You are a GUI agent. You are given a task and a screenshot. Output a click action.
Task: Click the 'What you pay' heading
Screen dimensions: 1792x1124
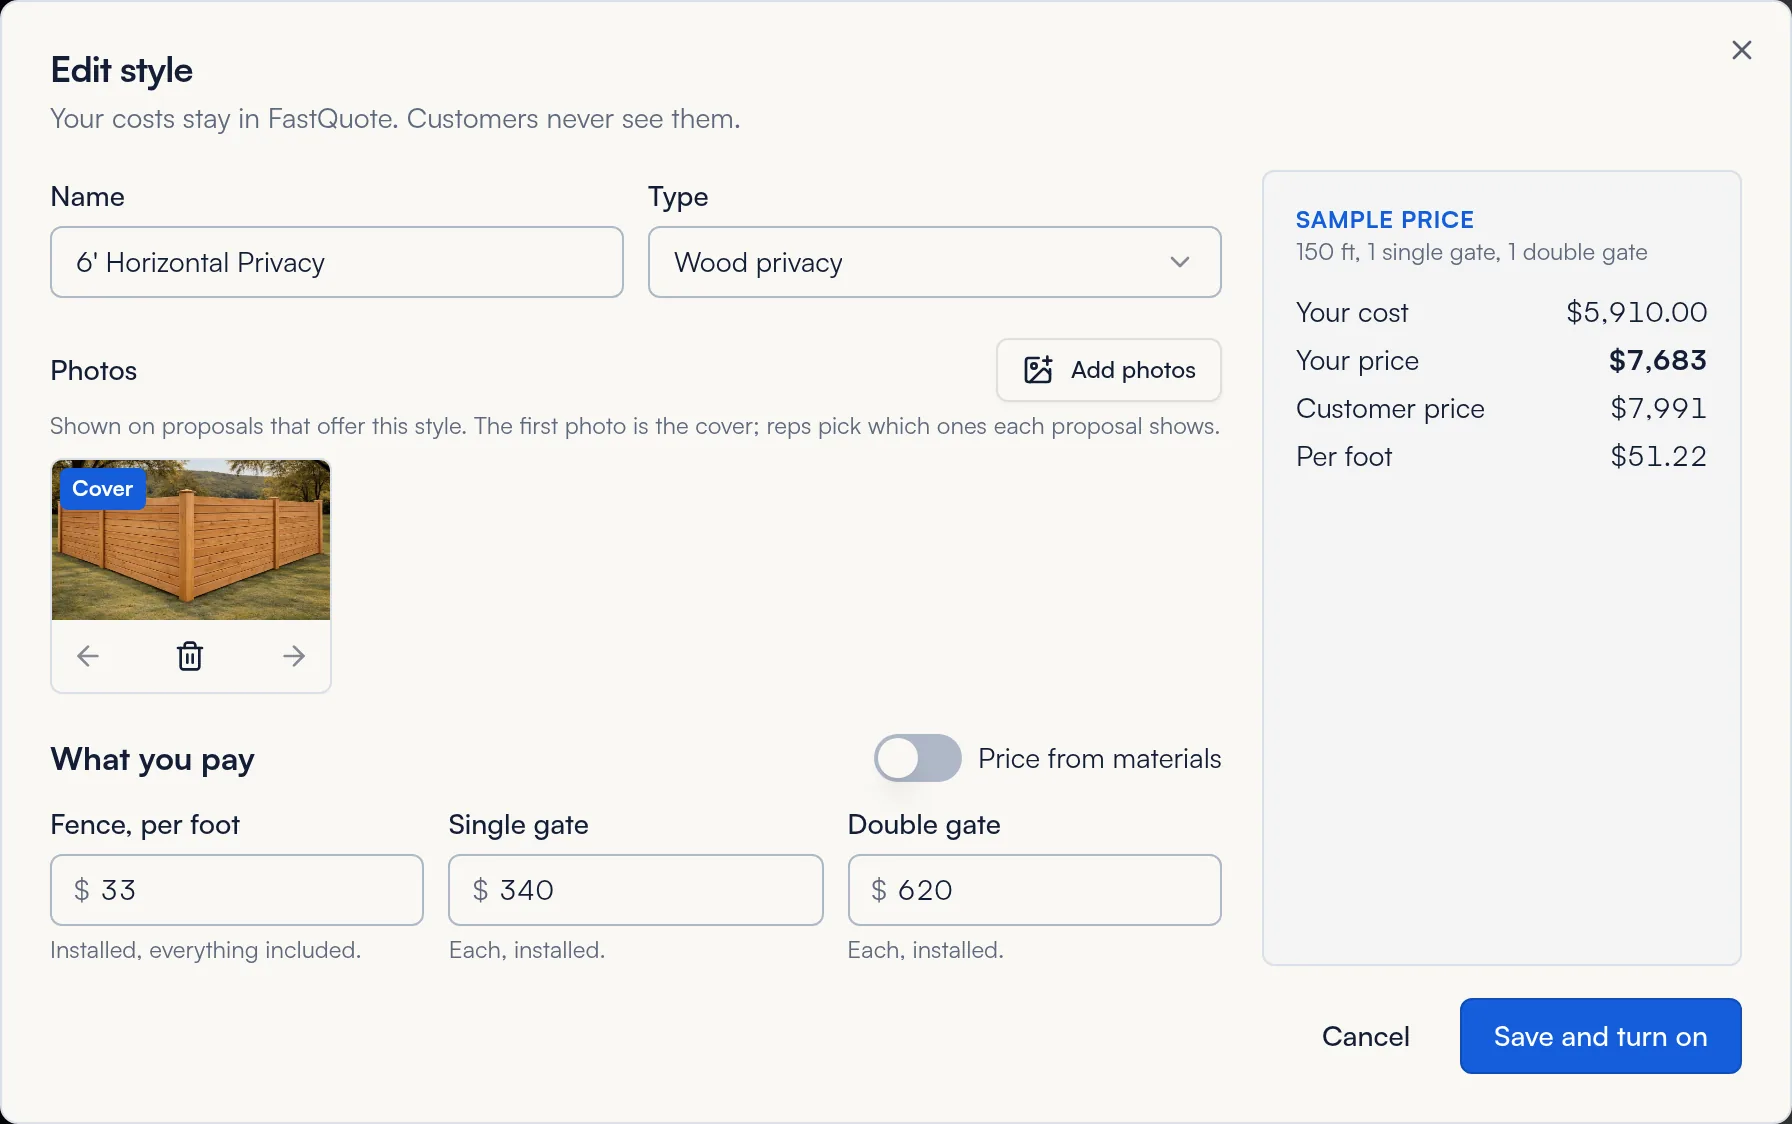click(153, 760)
